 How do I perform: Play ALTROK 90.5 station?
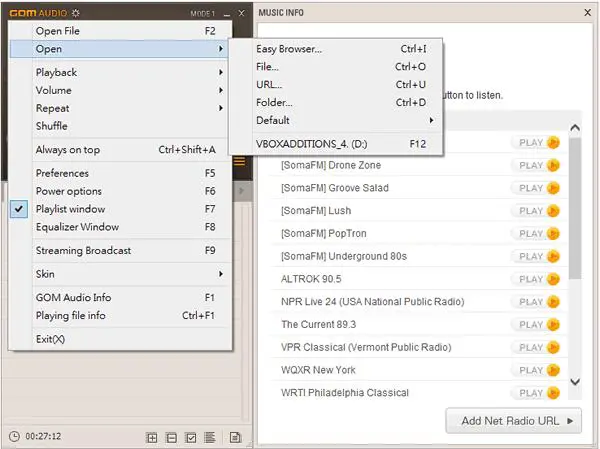coord(535,279)
